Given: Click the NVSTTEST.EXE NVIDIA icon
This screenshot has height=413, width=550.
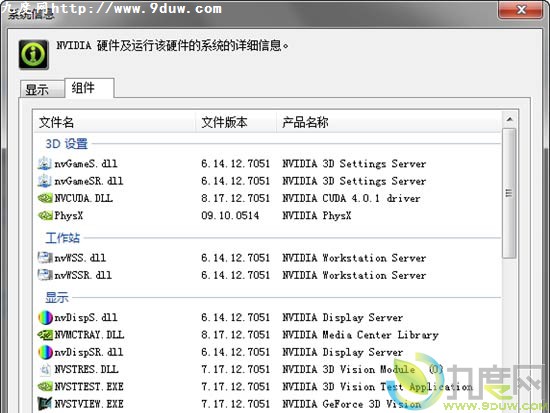Looking at the screenshot, I should [45, 387].
